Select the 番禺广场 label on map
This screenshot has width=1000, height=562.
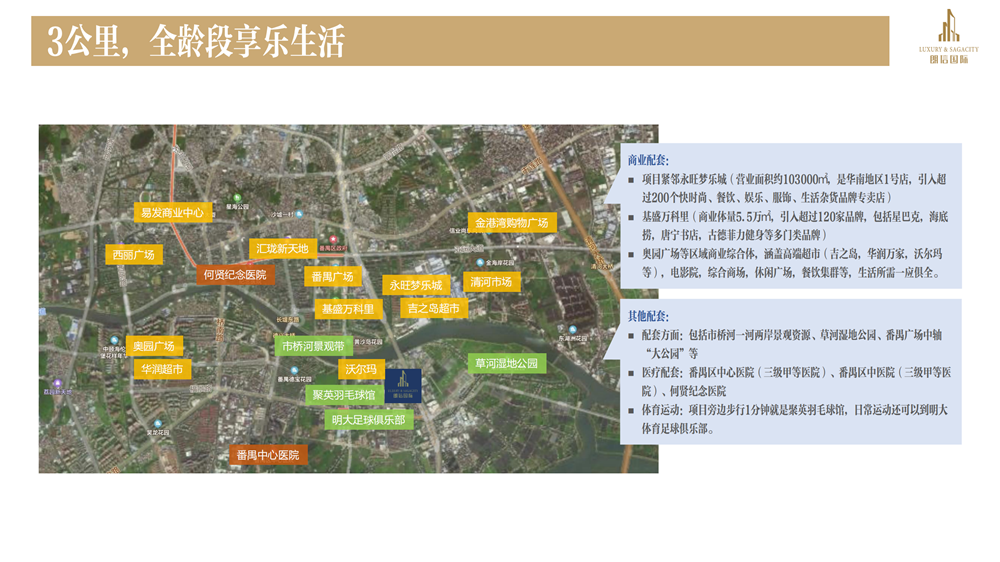pyautogui.click(x=333, y=276)
